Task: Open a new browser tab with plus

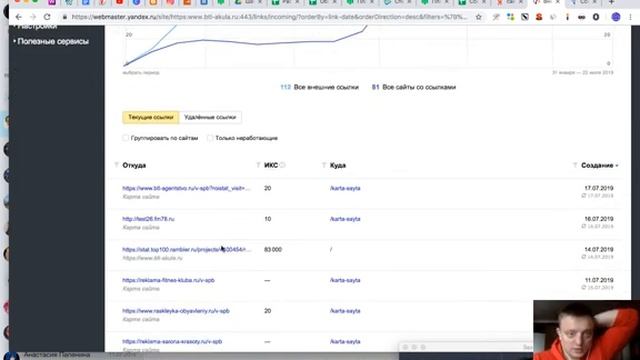Action: [x=611, y=2]
